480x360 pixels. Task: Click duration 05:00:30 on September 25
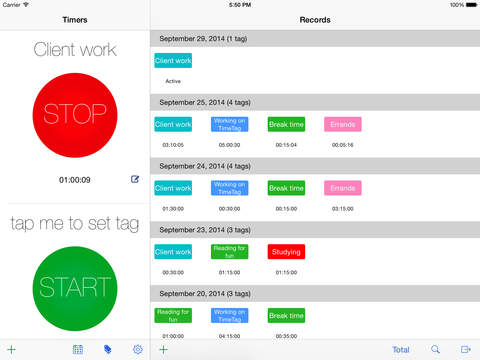point(230,145)
